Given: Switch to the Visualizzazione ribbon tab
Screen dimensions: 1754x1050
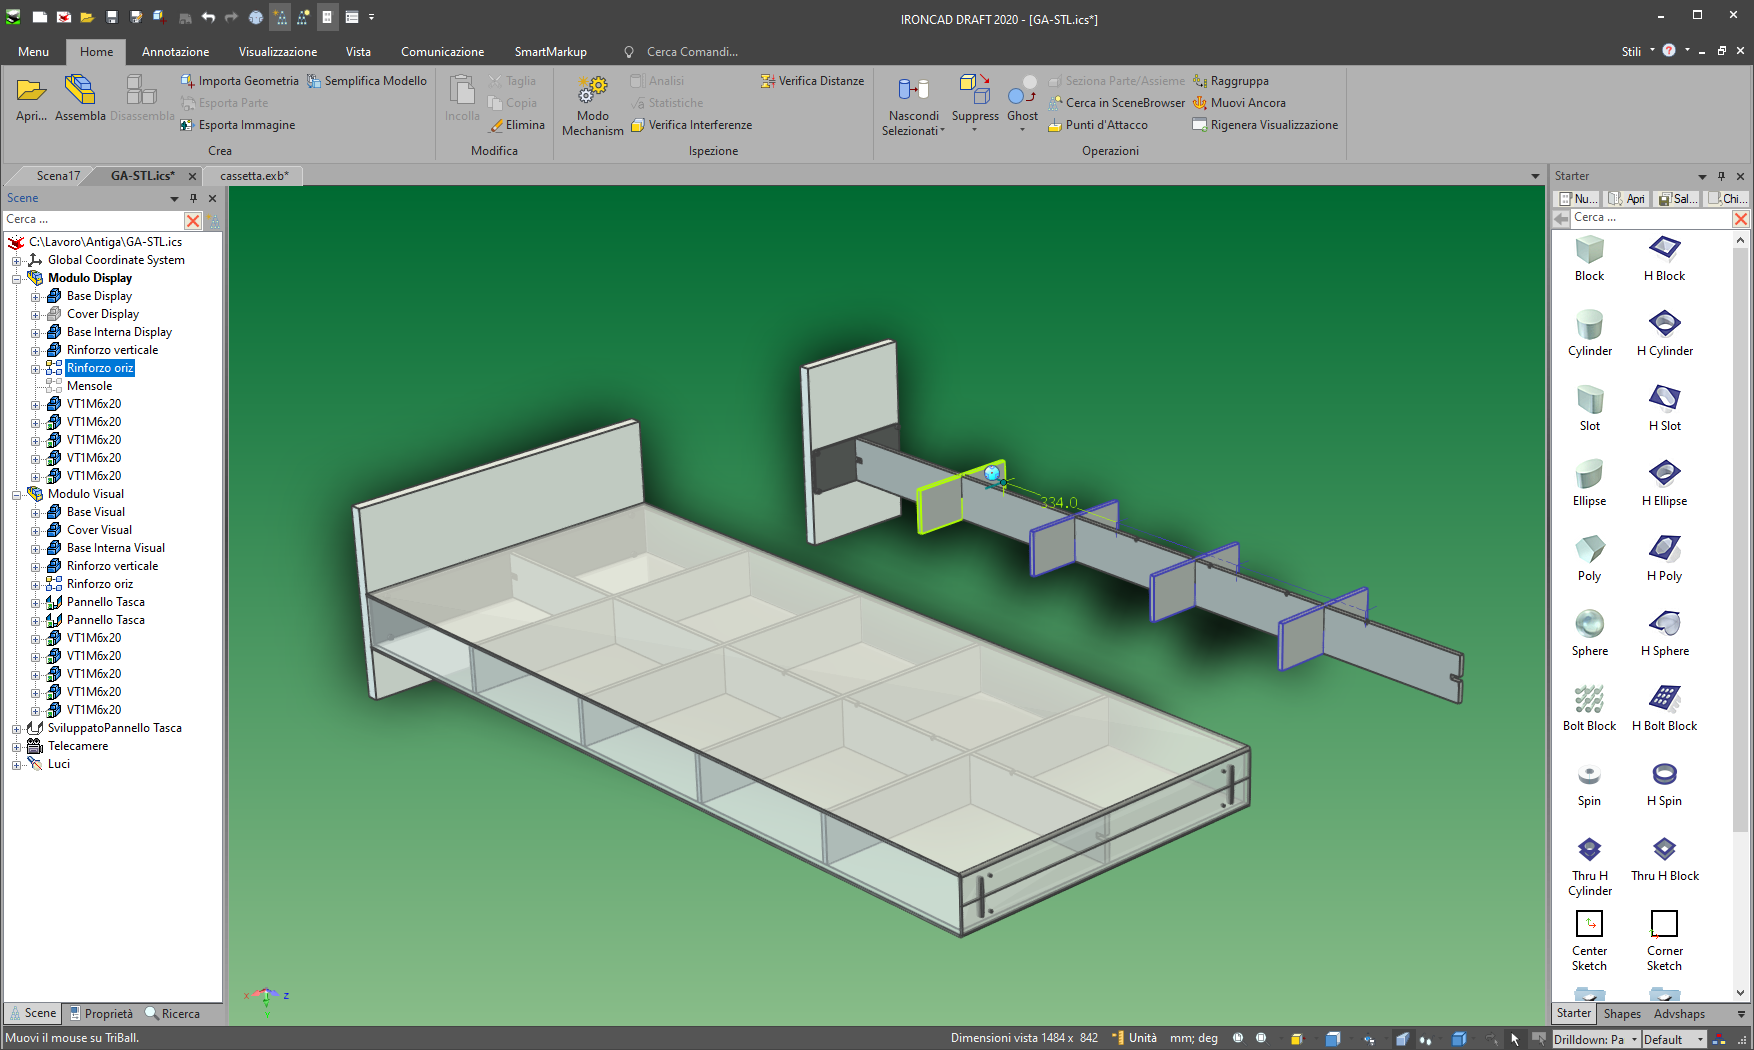Looking at the screenshot, I should click(x=277, y=52).
